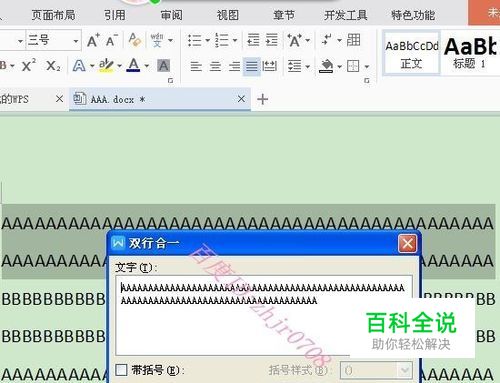
Task: Expand borders dropdown arrow
Action: pyautogui.click(x=367, y=66)
